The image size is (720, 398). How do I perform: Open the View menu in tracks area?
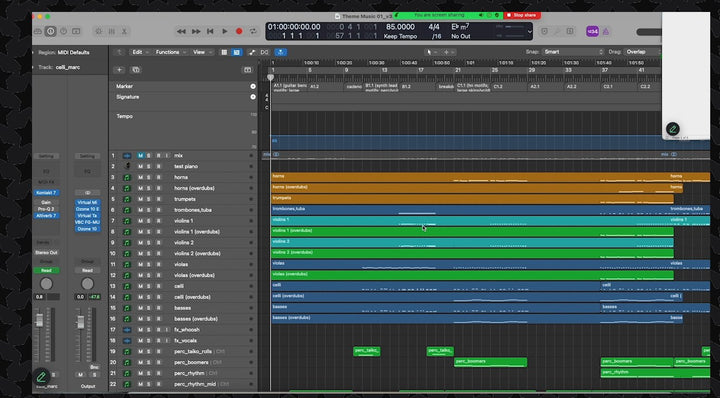coord(202,52)
